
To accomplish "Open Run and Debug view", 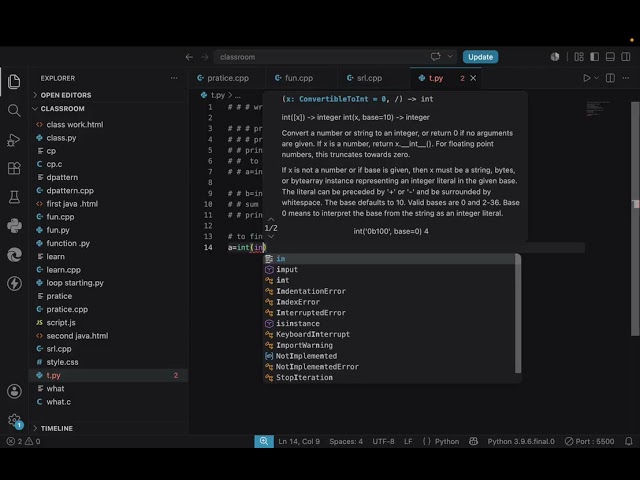I will pyautogui.click(x=14, y=140).
